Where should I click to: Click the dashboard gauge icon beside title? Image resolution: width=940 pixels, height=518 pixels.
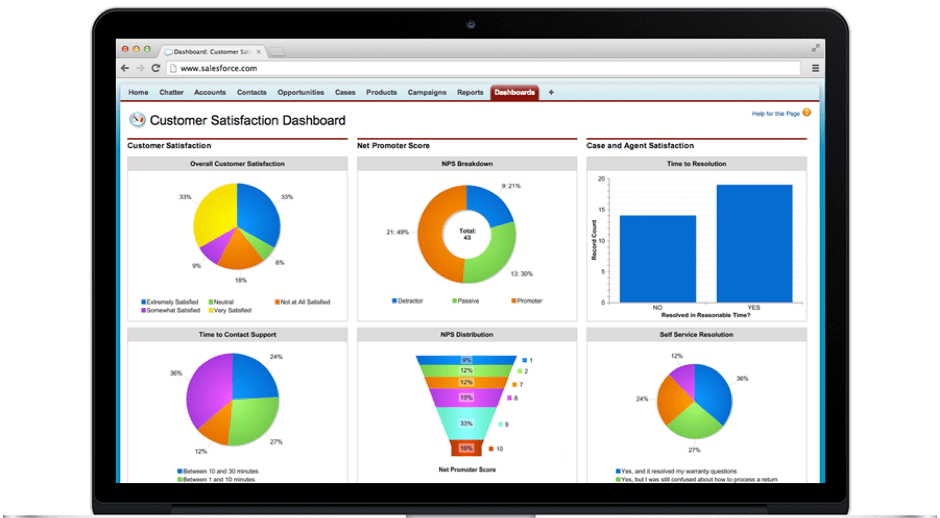click(137, 120)
